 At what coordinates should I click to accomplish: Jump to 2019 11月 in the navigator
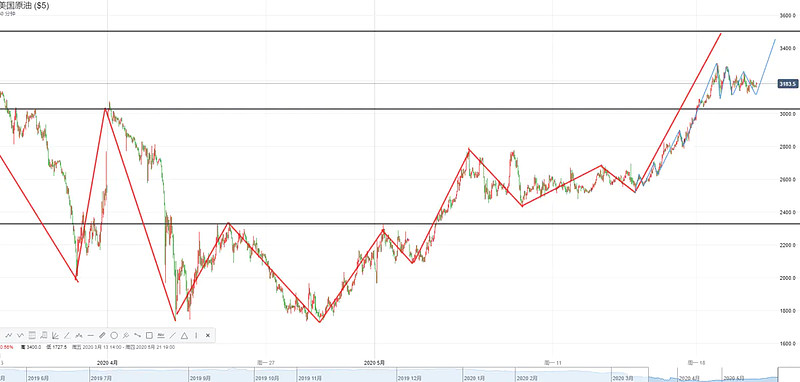[310, 378]
